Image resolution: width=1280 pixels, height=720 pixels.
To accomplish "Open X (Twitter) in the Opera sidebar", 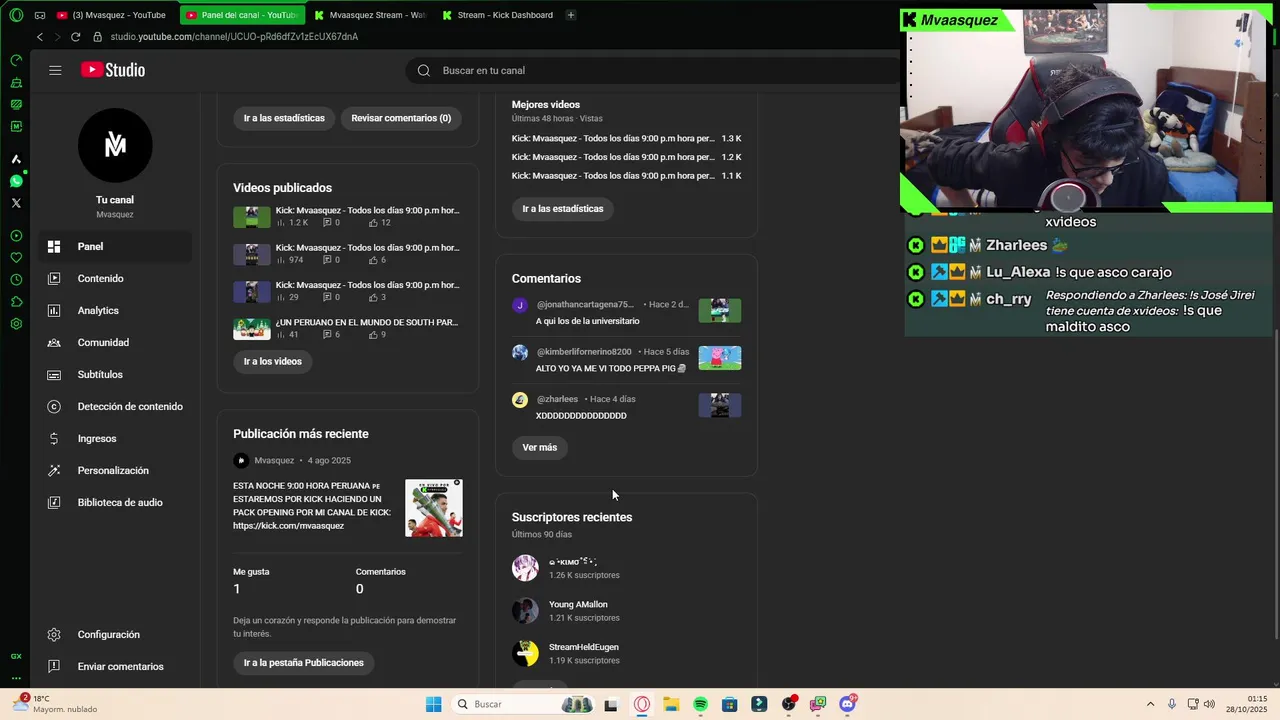I will [16, 203].
